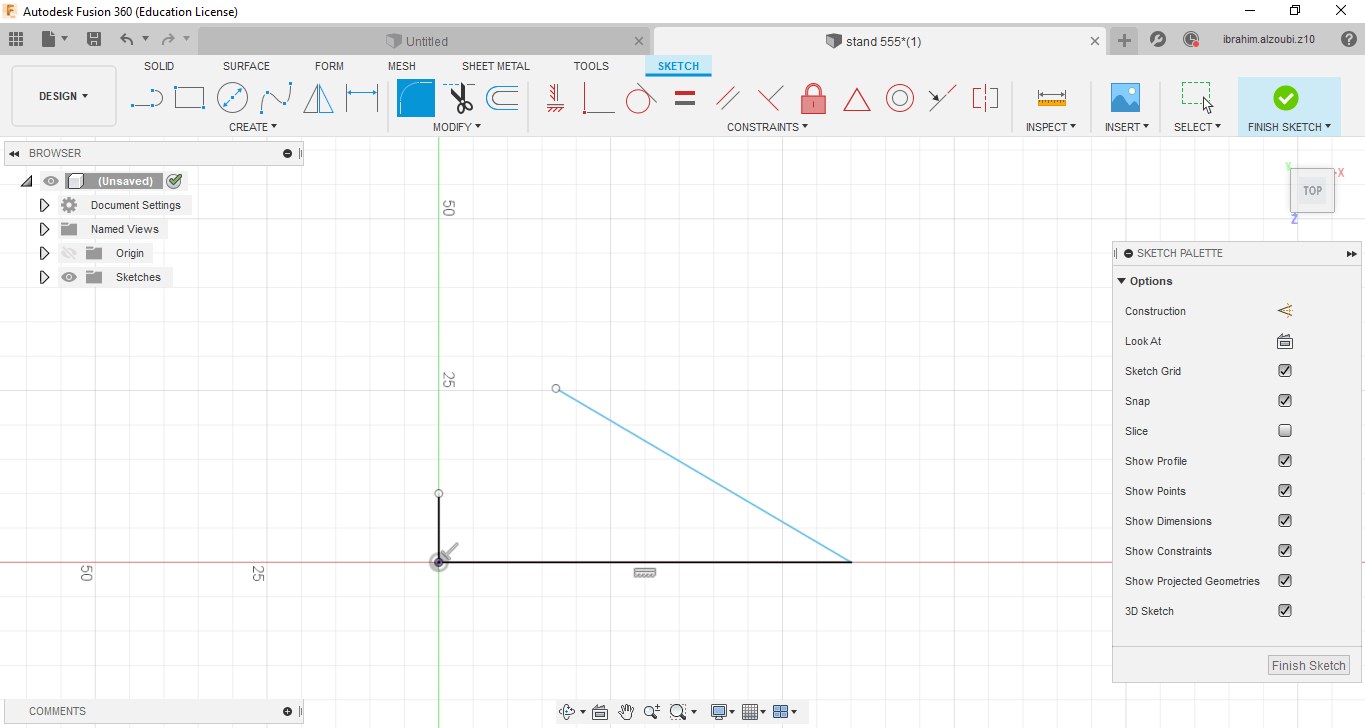The height and width of the screenshot is (728, 1365).
Task: Open the CREATE dropdown menu
Action: click(253, 127)
